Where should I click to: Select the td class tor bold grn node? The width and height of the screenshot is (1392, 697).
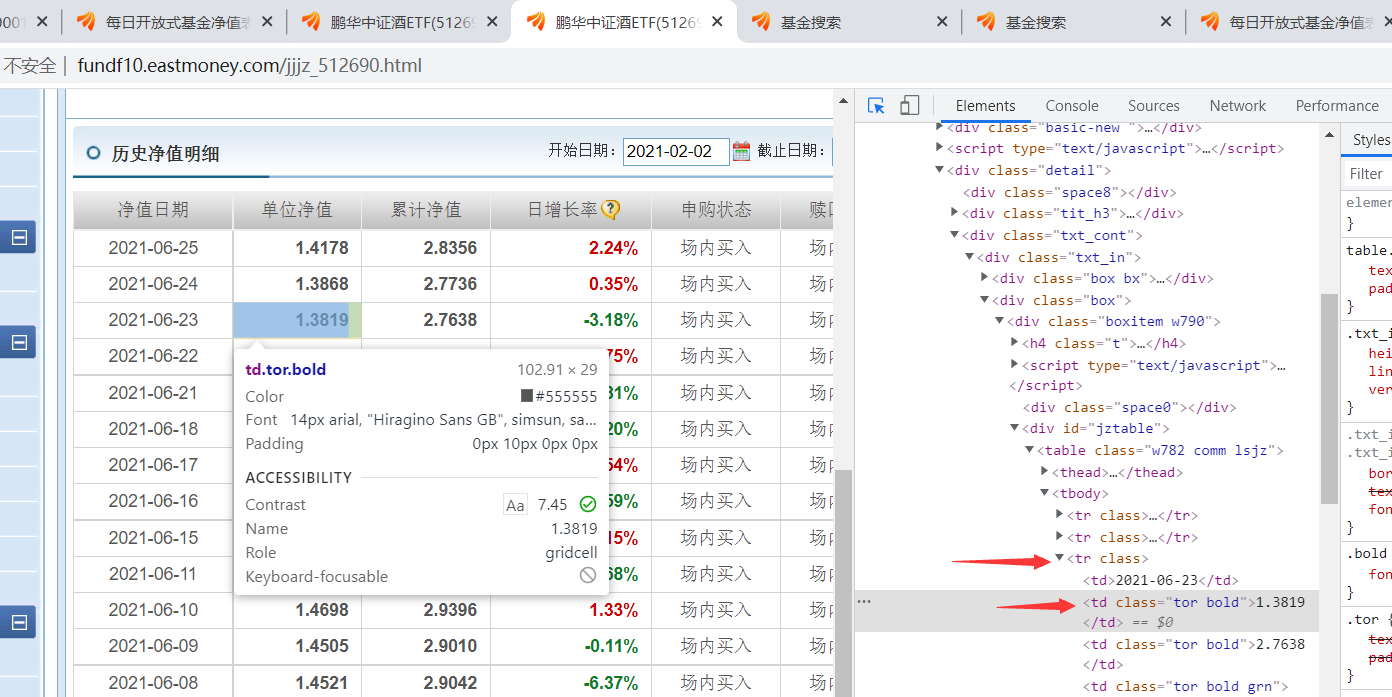tap(1186, 686)
